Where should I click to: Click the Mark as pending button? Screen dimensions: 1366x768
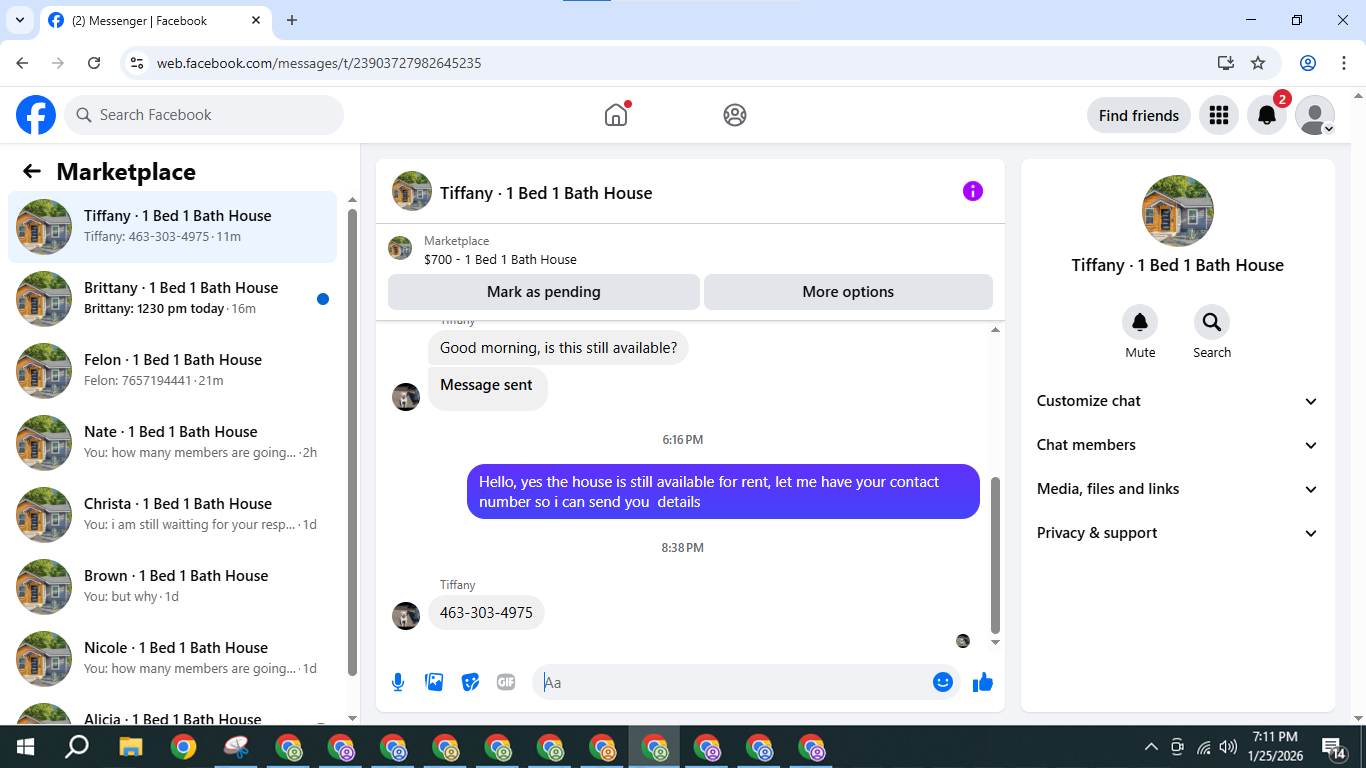[544, 292]
